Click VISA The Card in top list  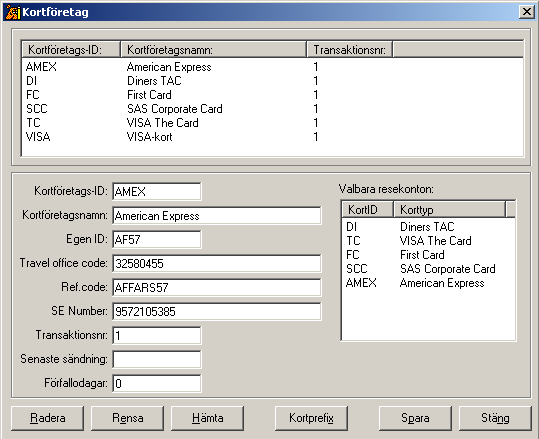pos(163,123)
